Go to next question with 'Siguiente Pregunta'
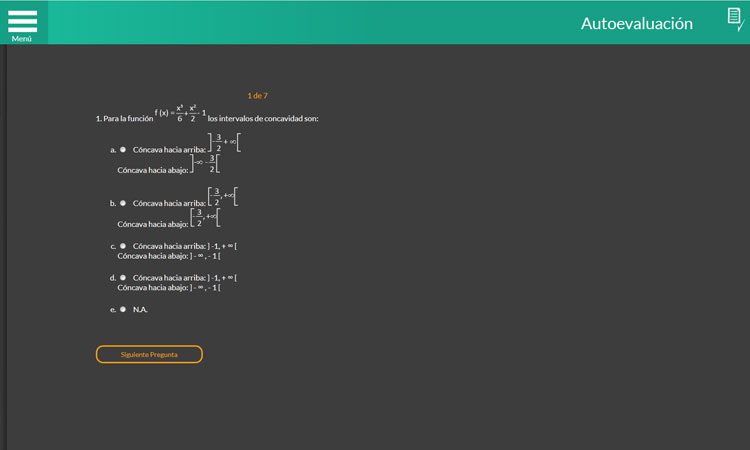This screenshot has width=750, height=450. tap(149, 354)
